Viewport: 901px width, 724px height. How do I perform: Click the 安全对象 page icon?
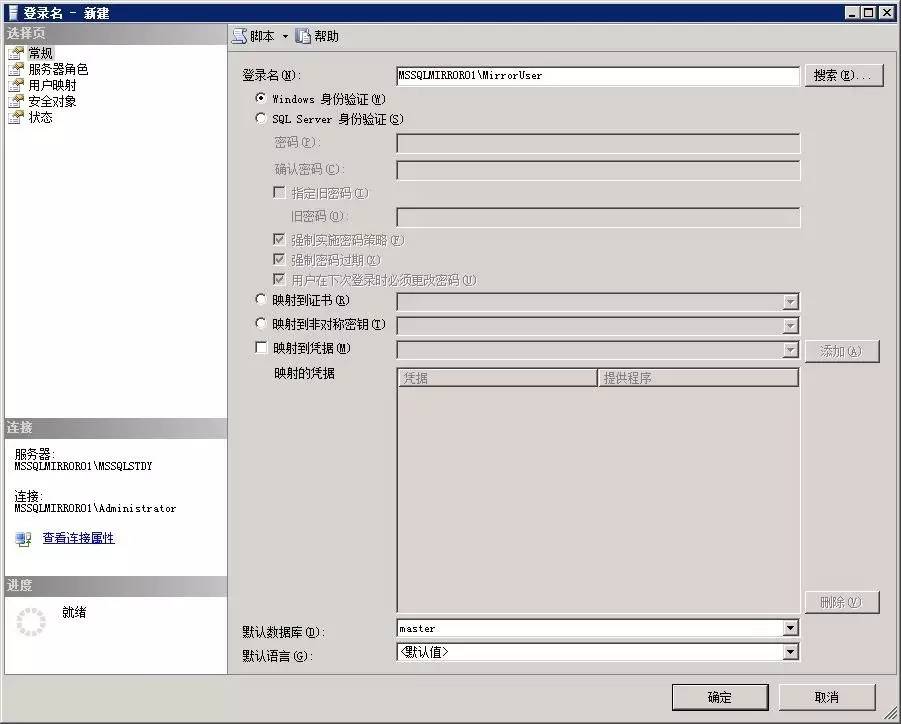click(x=16, y=102)
